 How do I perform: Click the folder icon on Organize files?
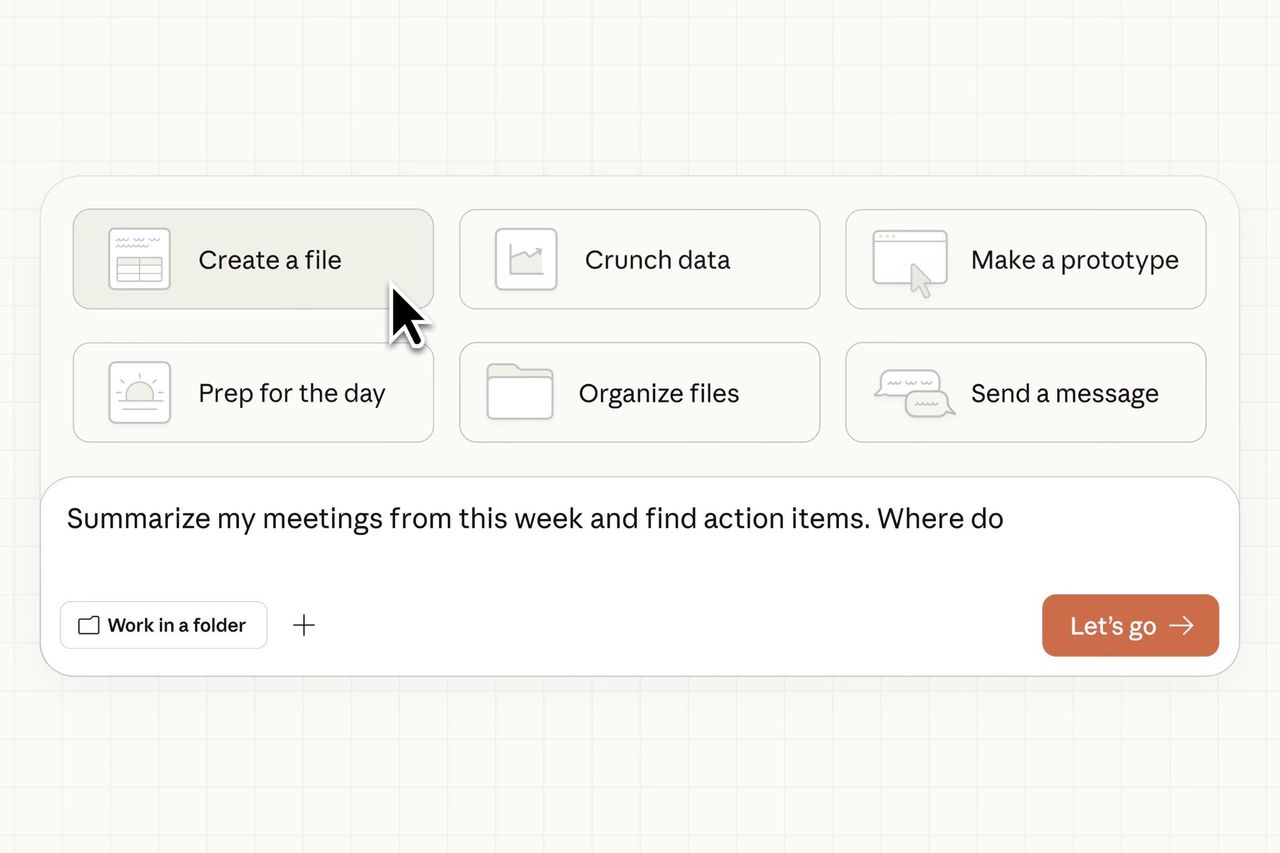[520, 392]
